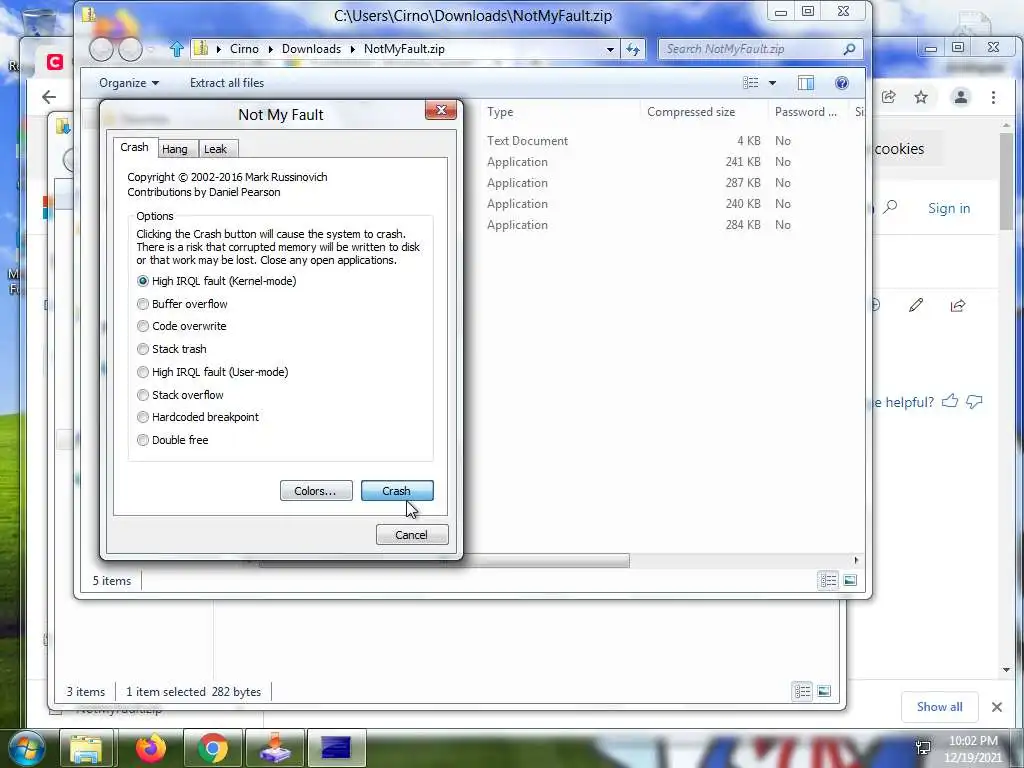This screenshot has width=1024, height=768.
Task: Switch to details view in status bar
Action: point(828,580)
